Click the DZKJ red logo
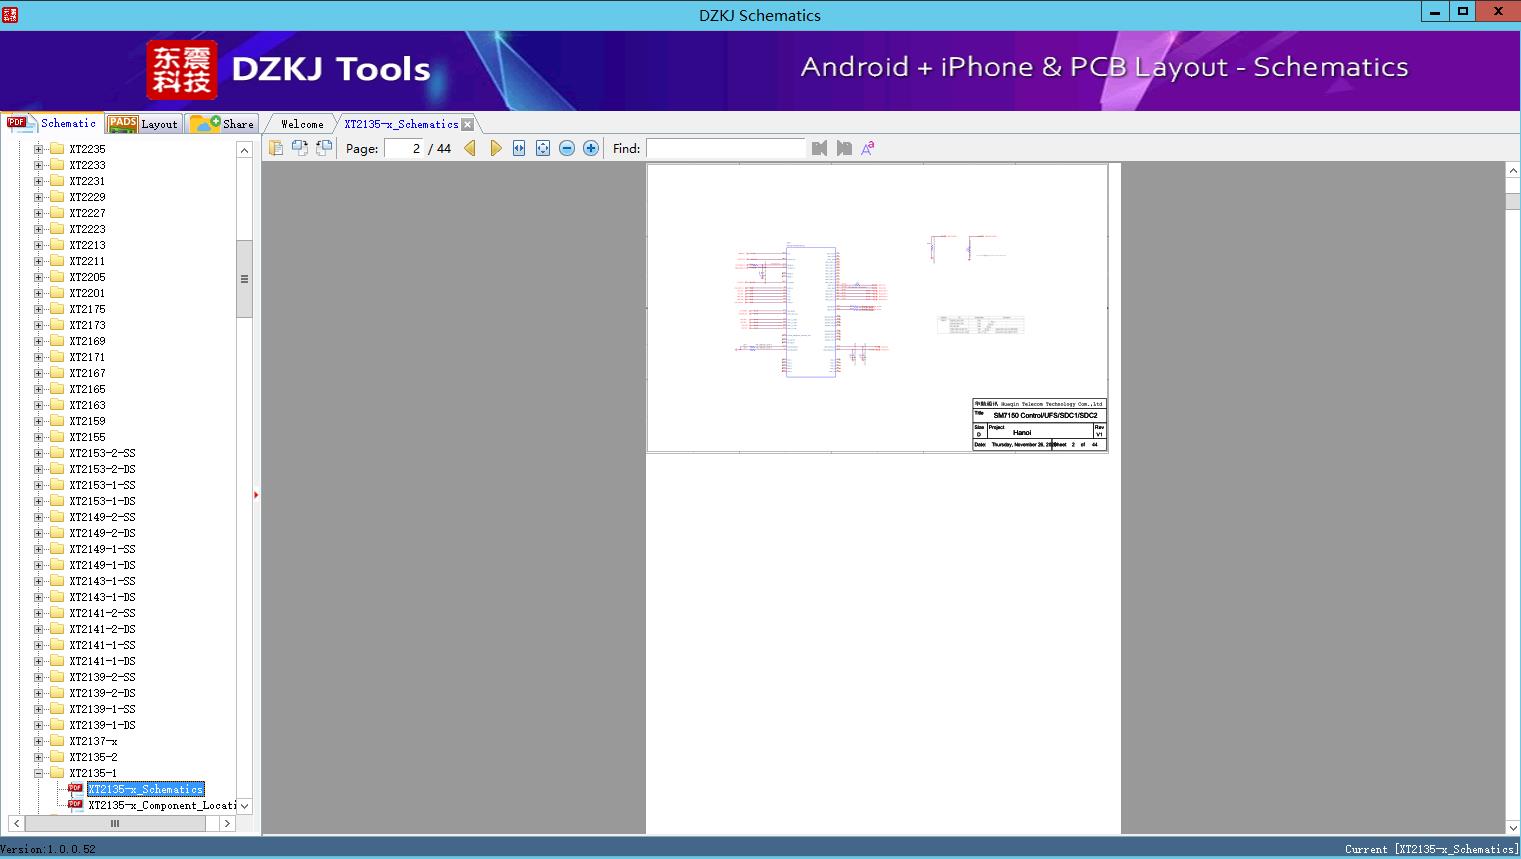This screenshot has width=1521, height=859. (182, 70)
